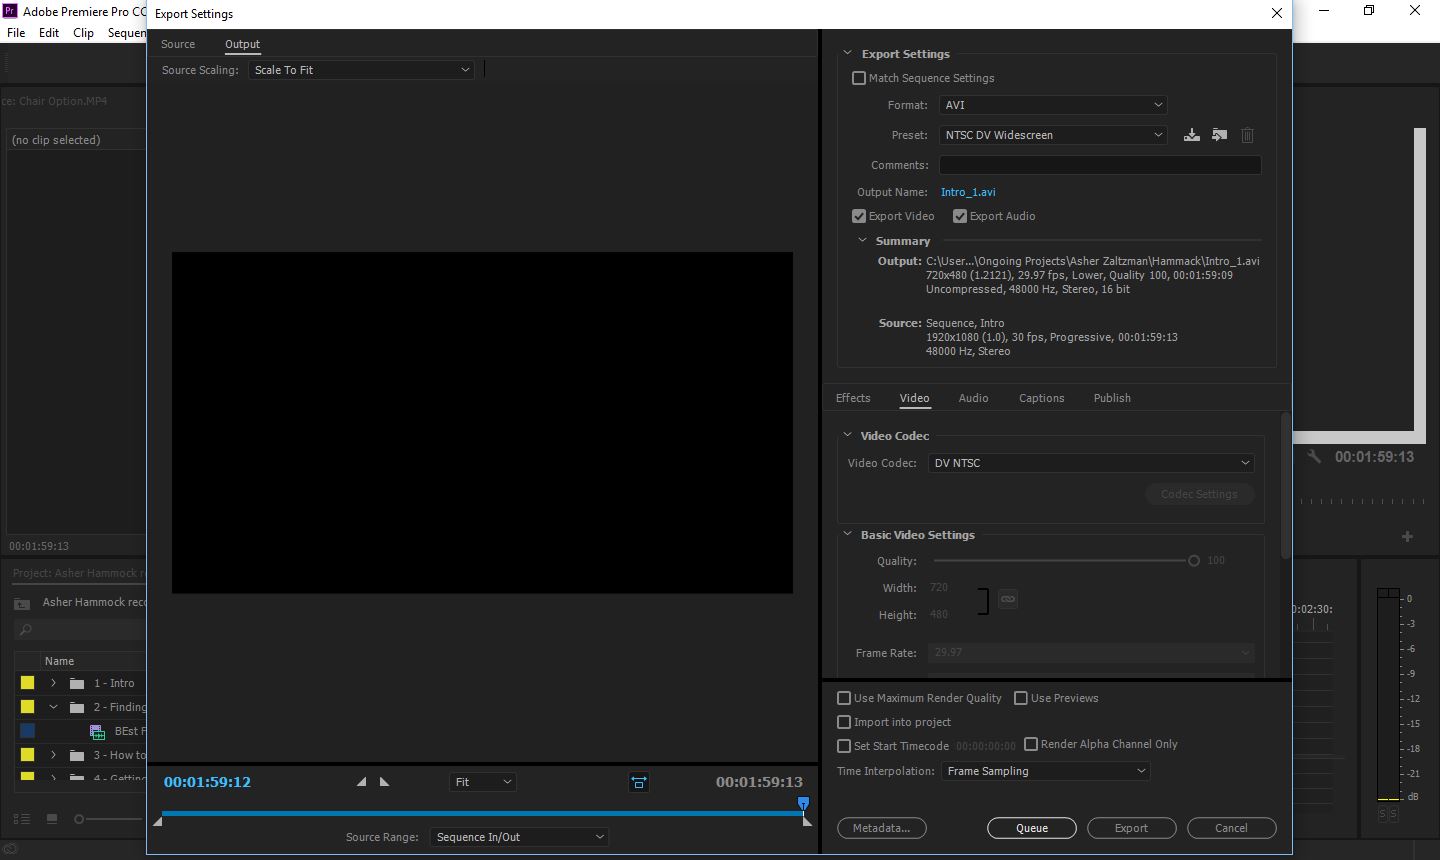Enable Set Start Timecode checkbox
Image resolution: width=1440 pixels, height=860 pixels.
pyautogui.click(x=844, y=746)
